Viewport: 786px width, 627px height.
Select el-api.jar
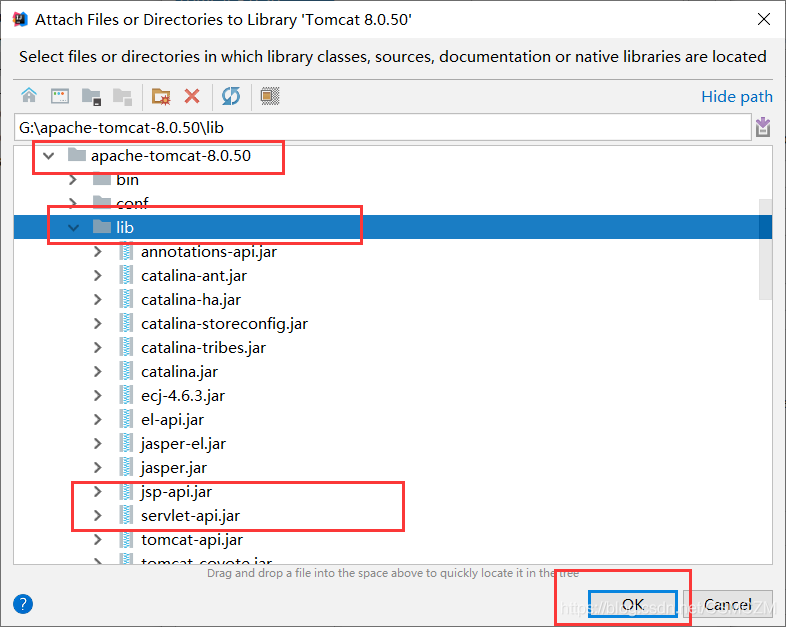[x=172, y=420]
